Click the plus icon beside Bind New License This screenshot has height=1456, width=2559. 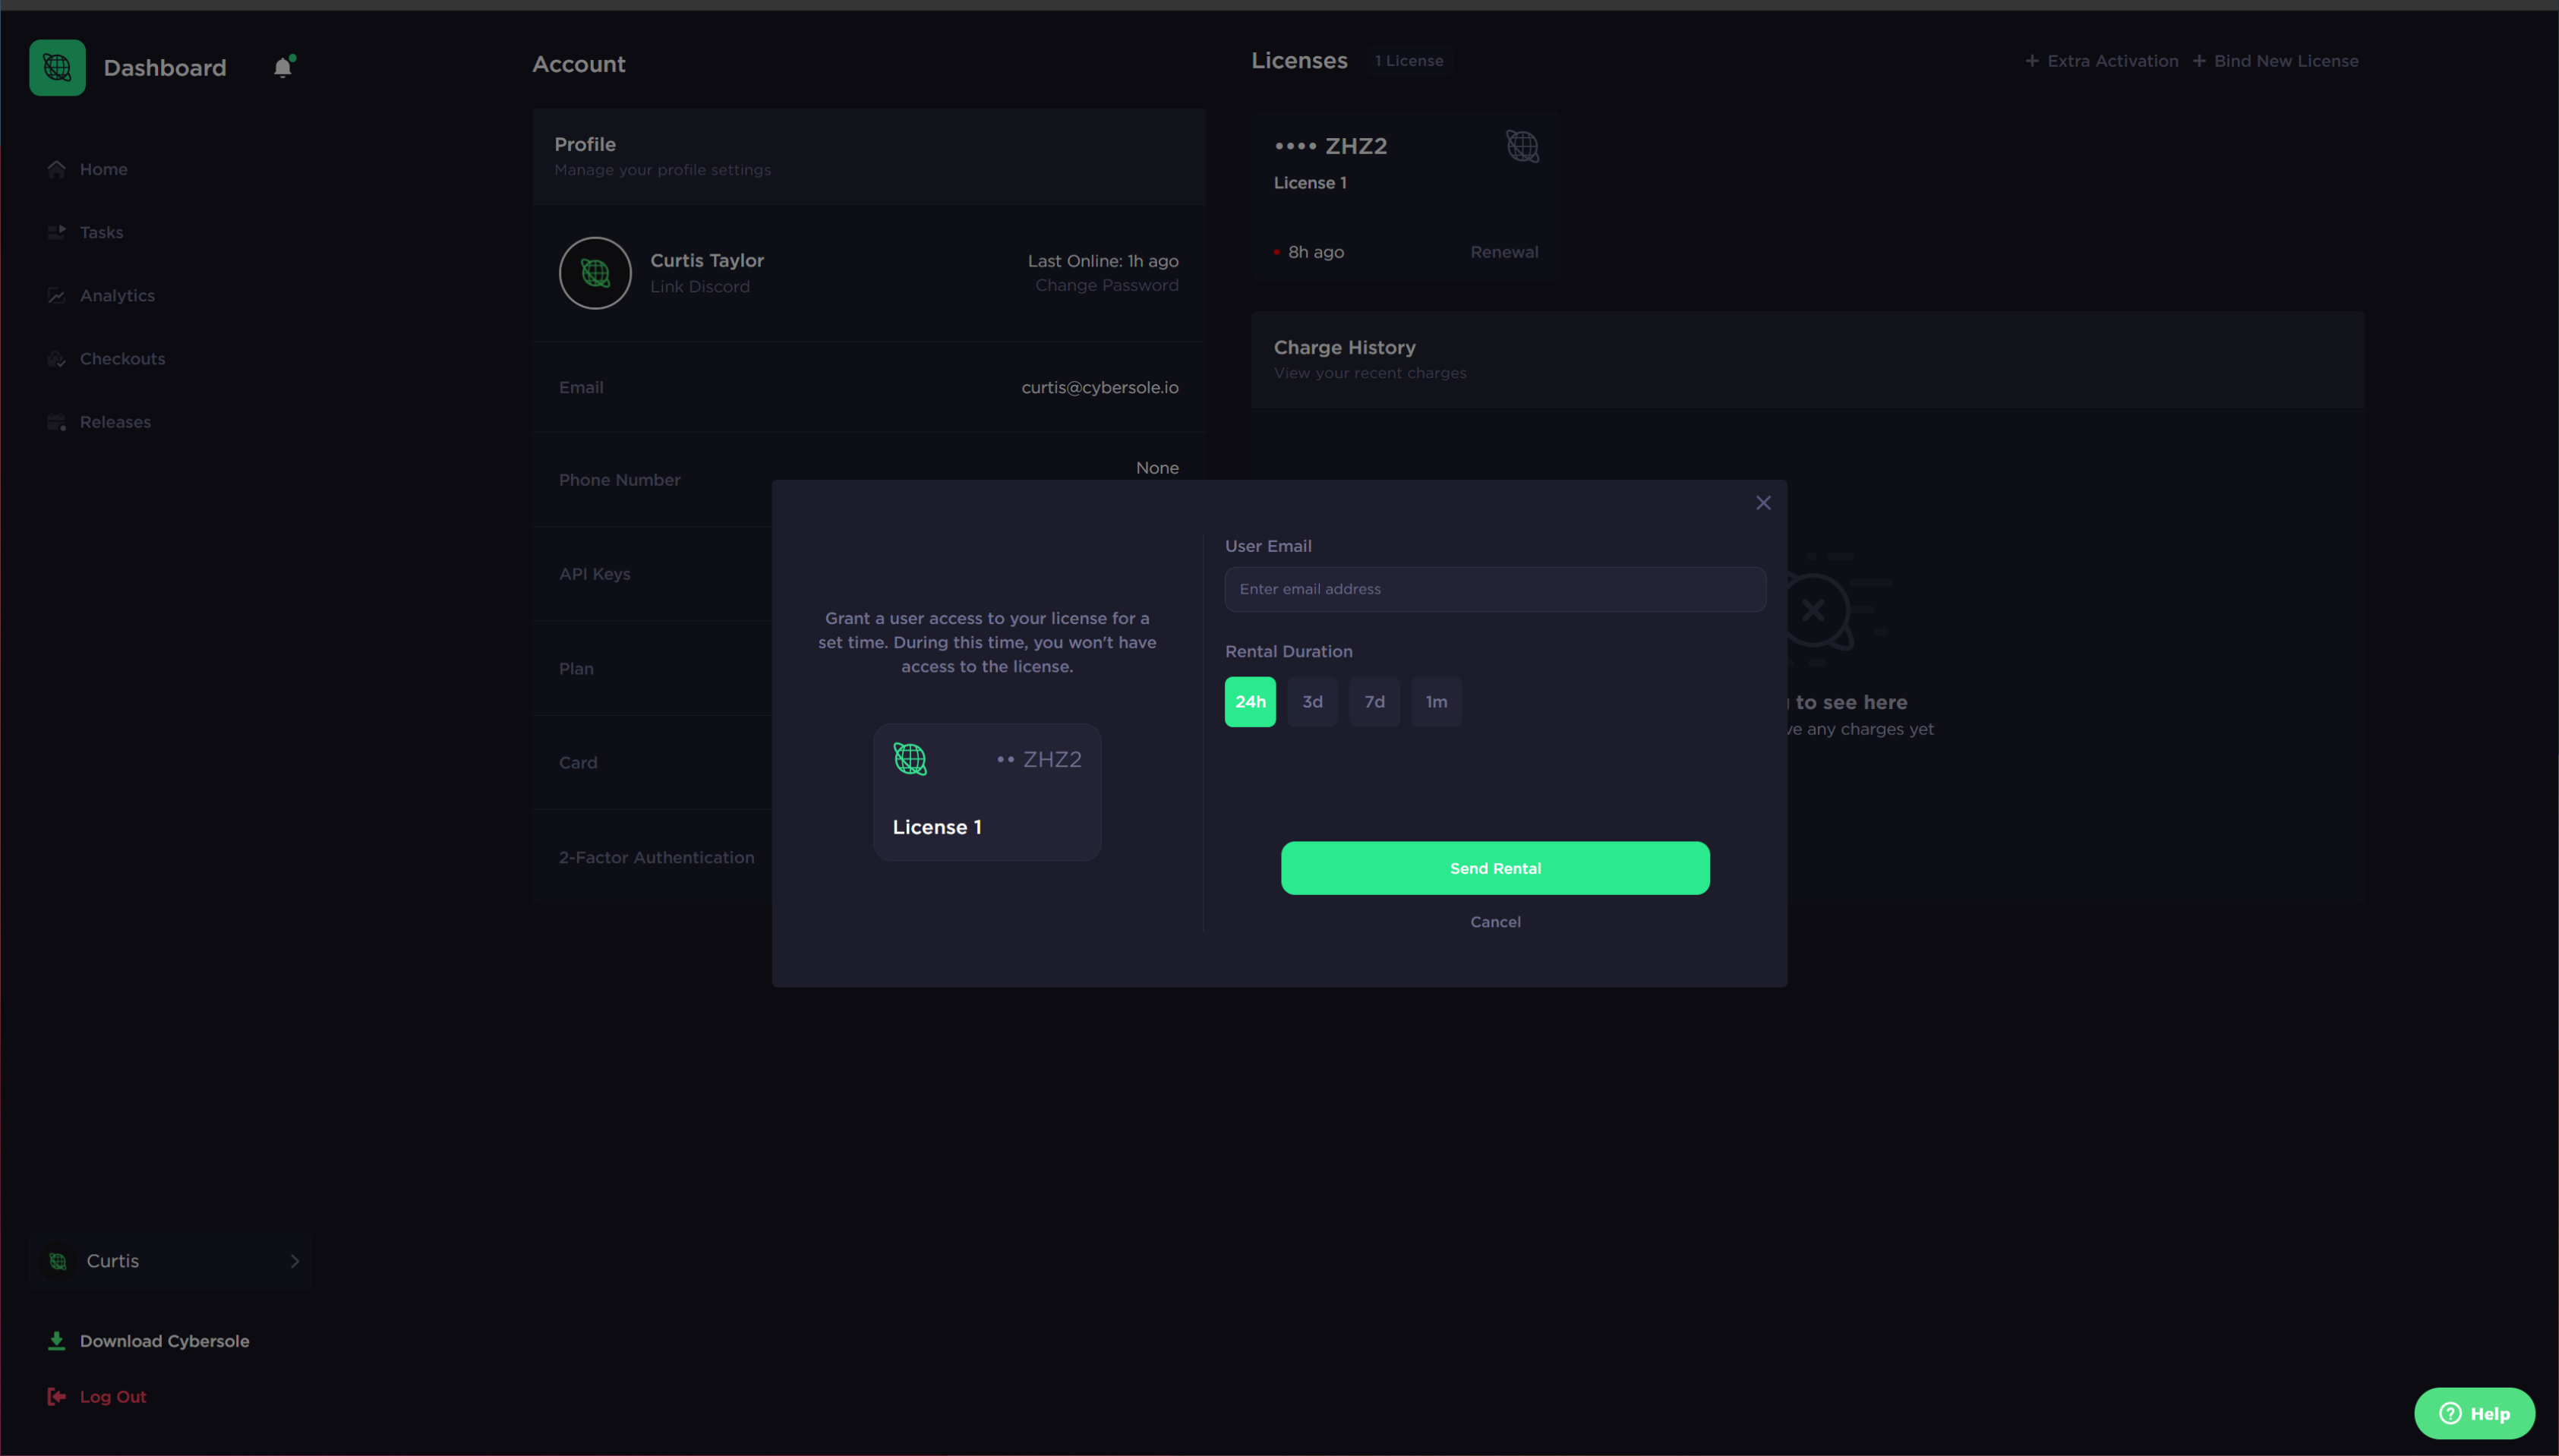pos(2198,61)
